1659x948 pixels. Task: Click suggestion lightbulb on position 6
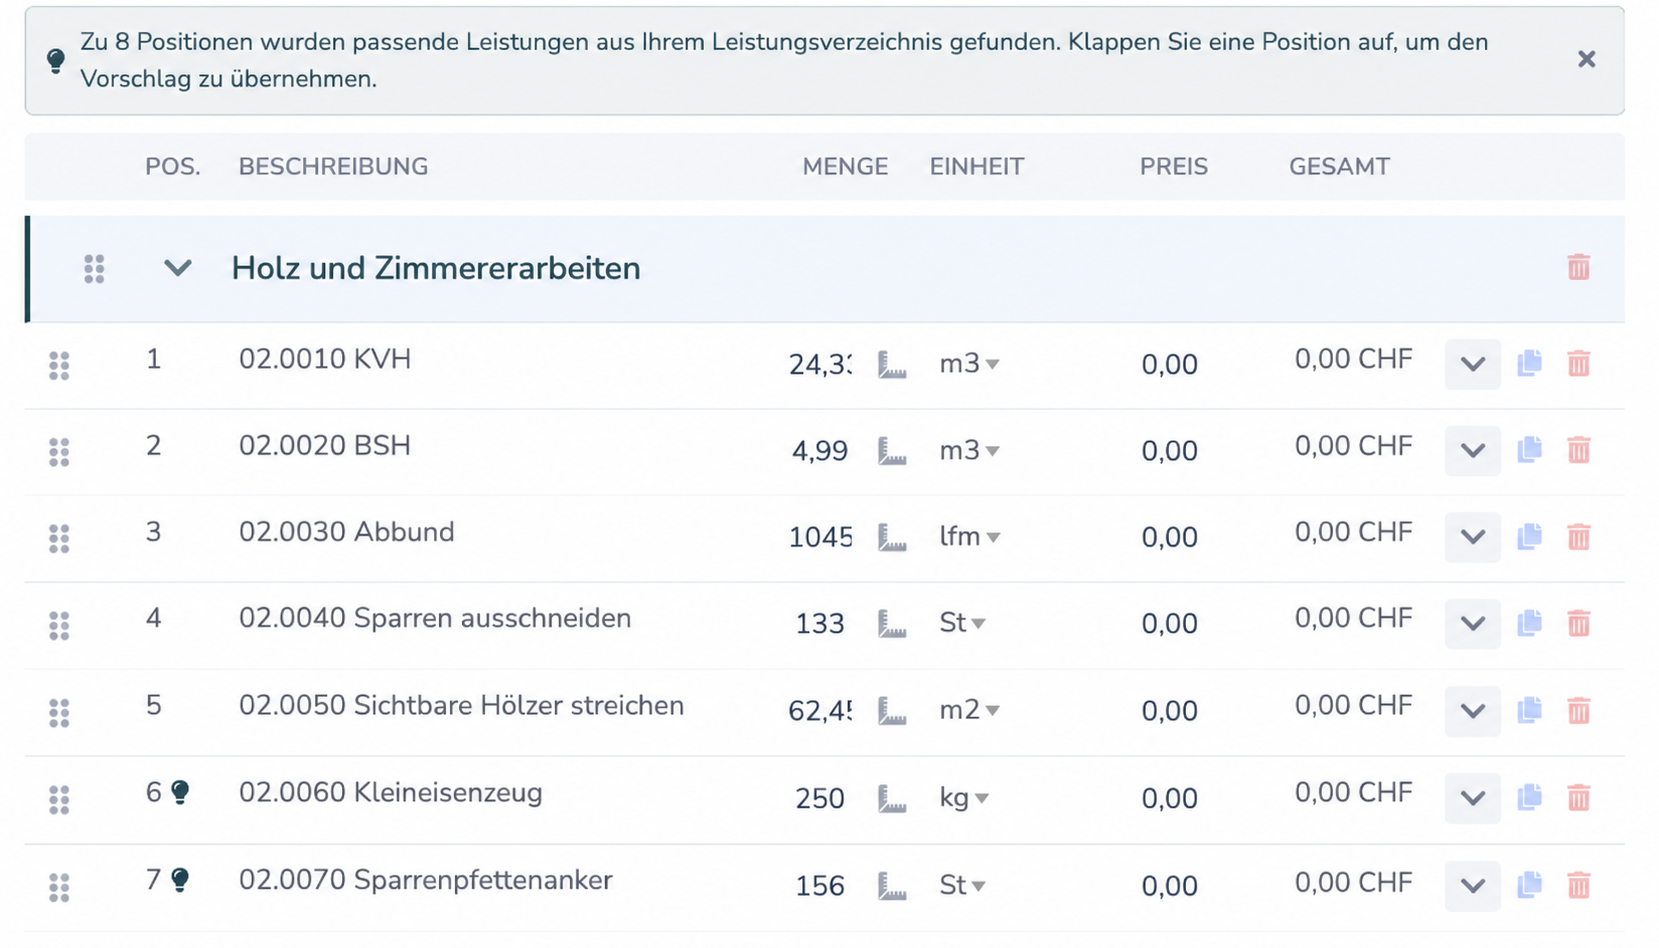tap(180, 792)
